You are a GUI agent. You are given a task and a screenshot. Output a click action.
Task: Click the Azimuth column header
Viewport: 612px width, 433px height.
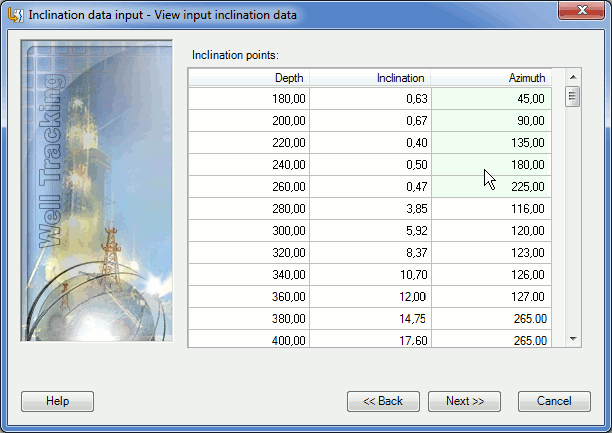pos(491,78)
